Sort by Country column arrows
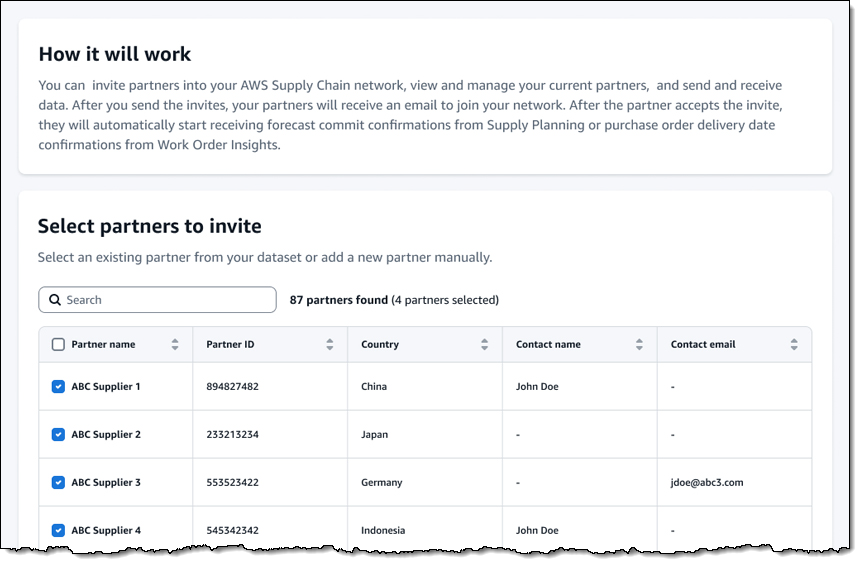 coord(485,345)
